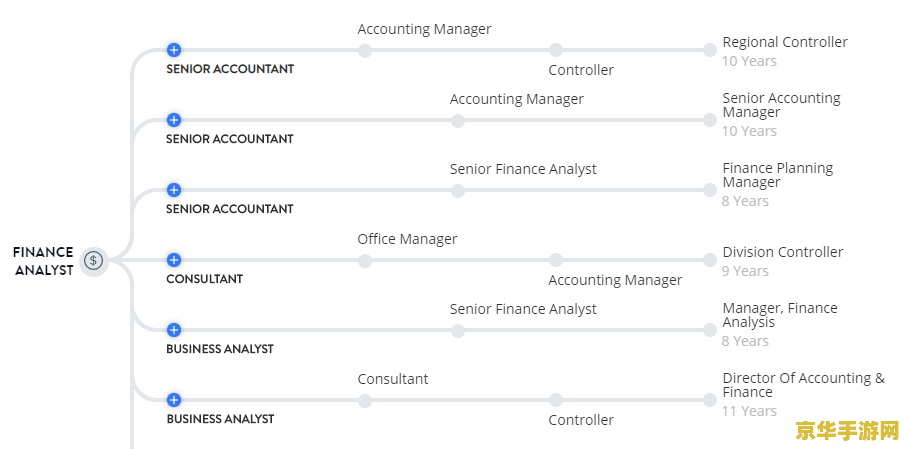The width and height of the screenshot is (905, 449).
Task: Click the FINANCE ANALYST root label
Action: coord(43,261)
